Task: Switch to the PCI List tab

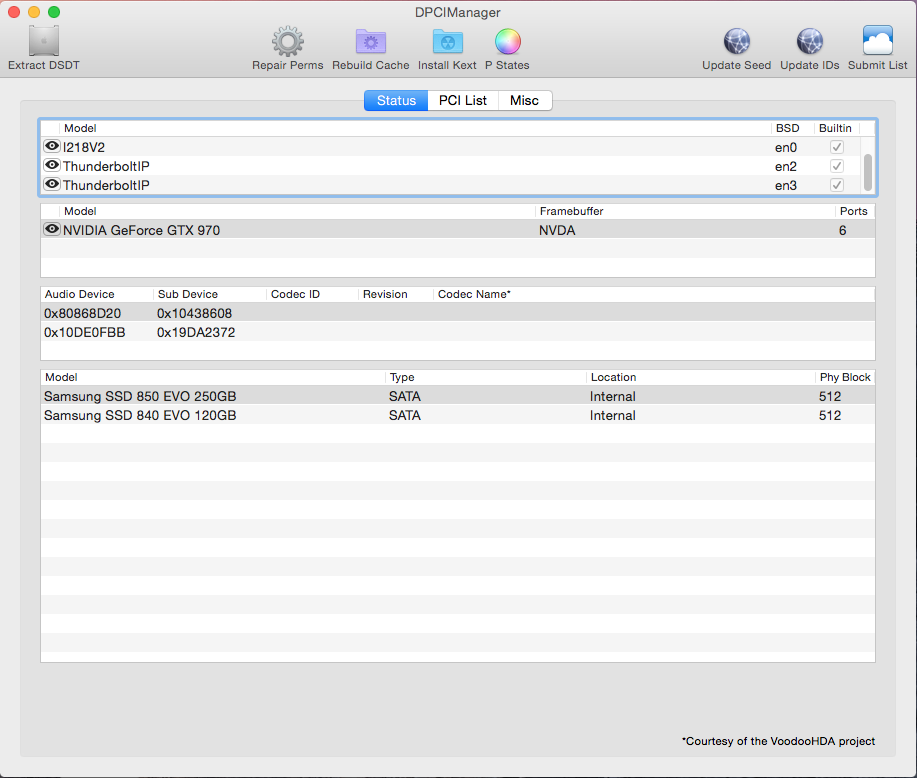Action: coord(463,100)
